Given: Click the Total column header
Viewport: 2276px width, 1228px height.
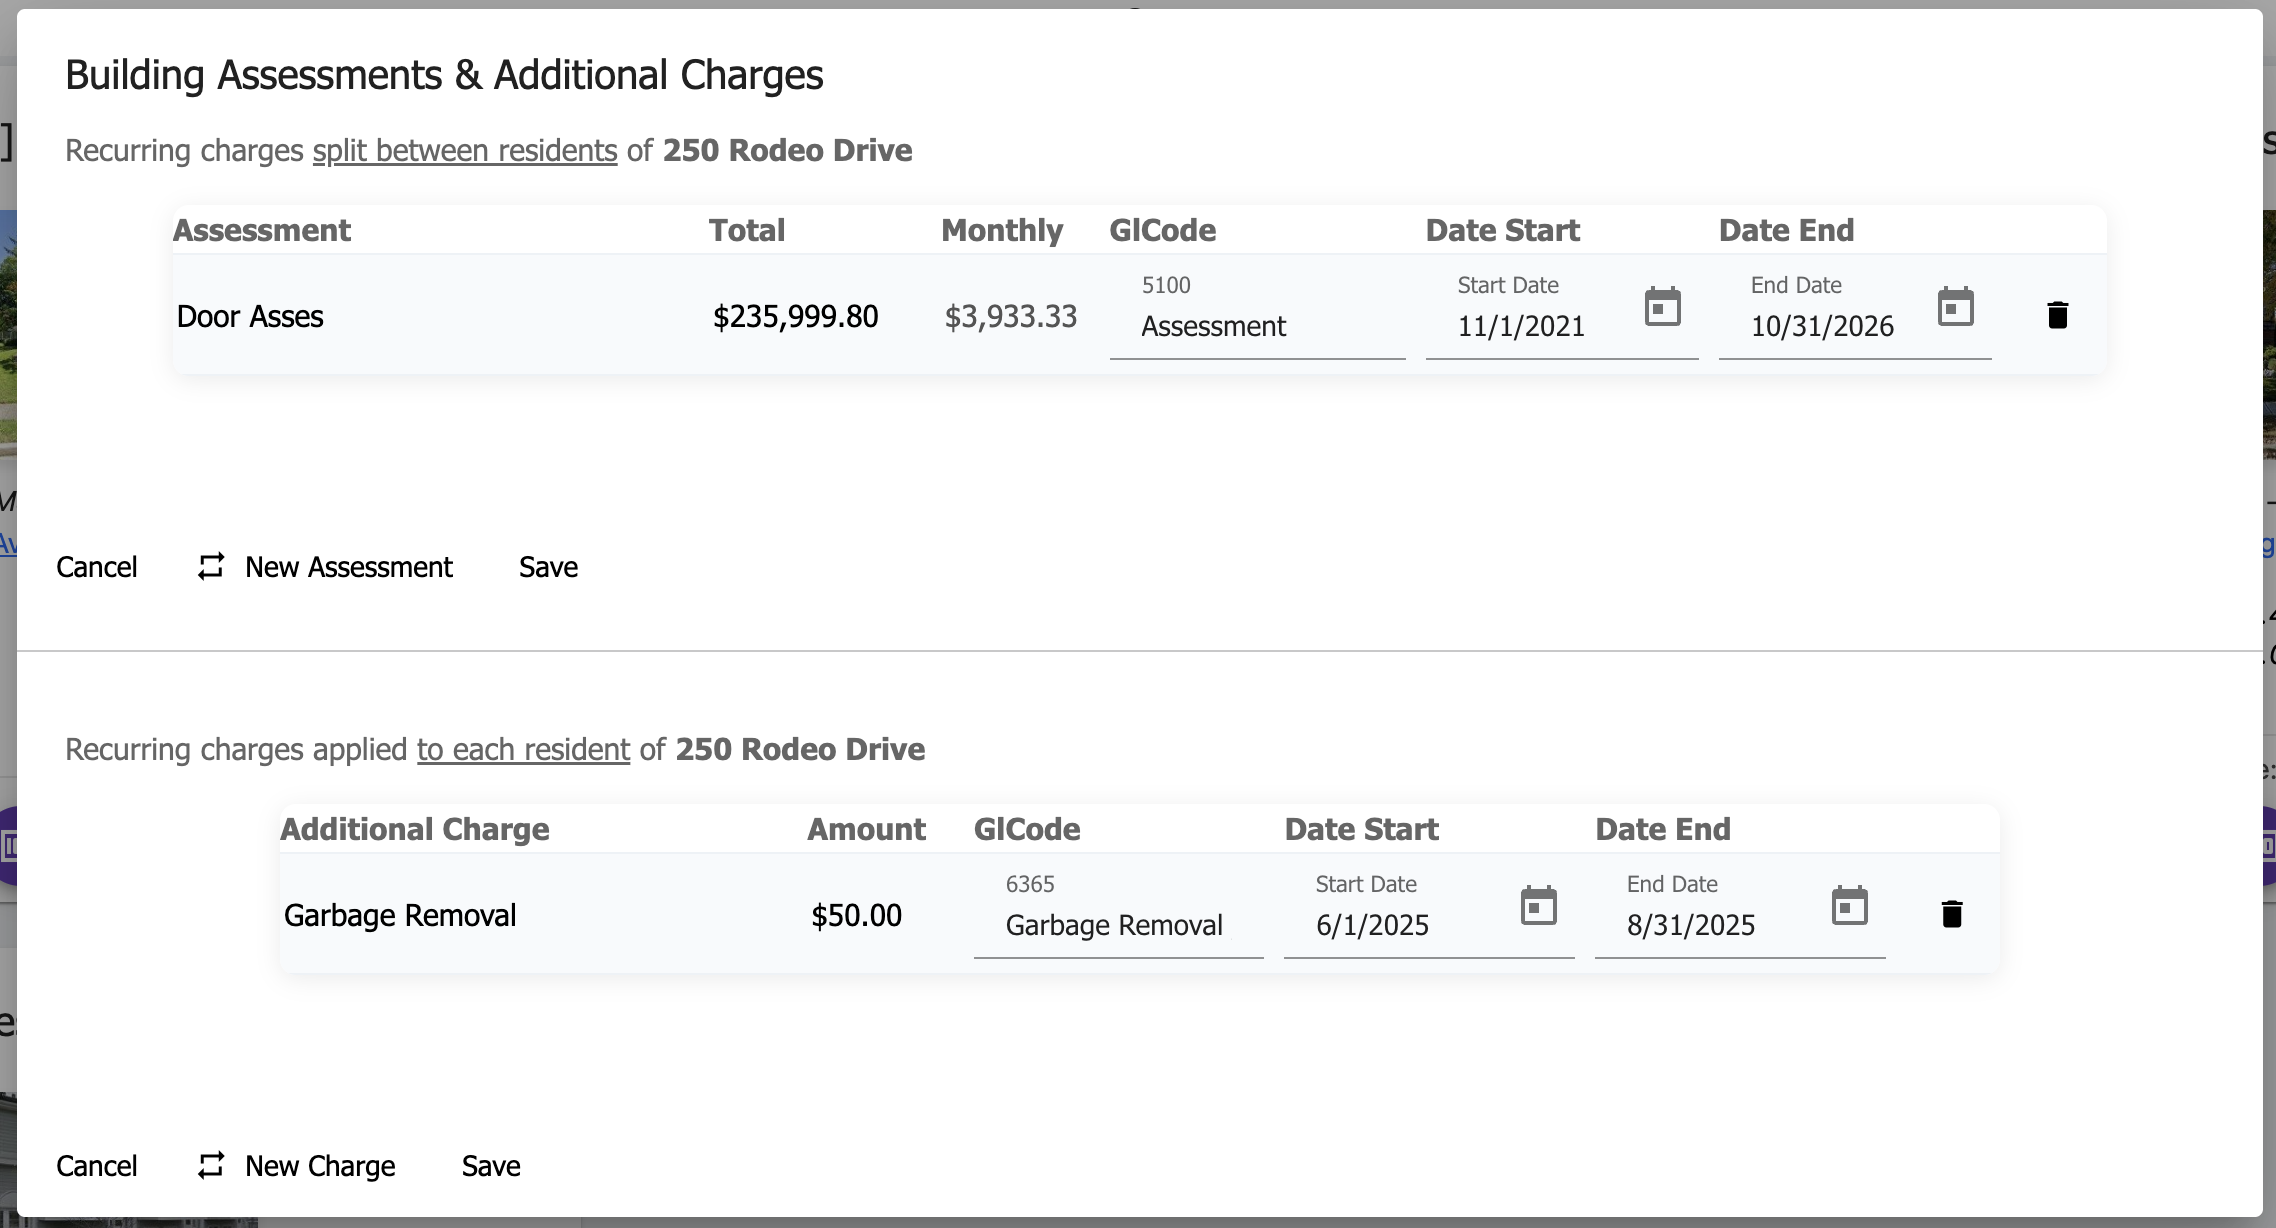Looking at the screenshot, I should point(747,230).
